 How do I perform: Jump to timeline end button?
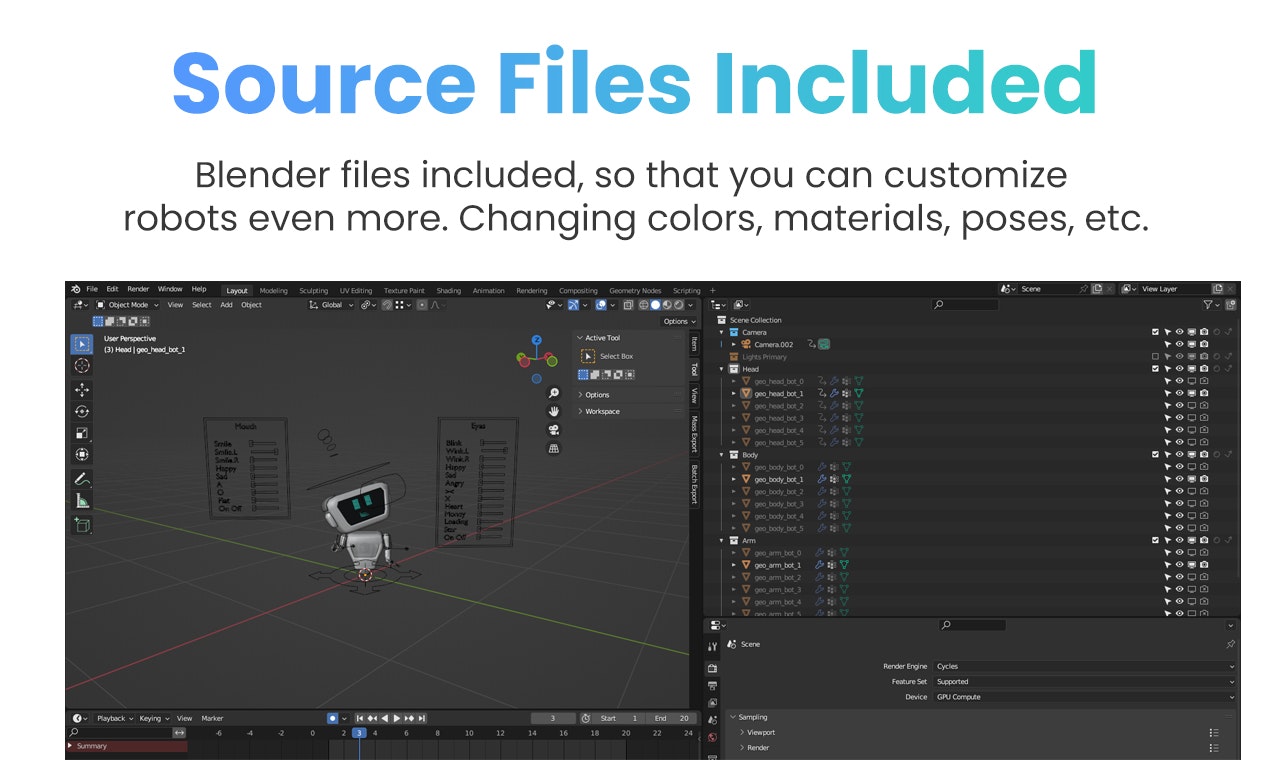pos(422,718)
